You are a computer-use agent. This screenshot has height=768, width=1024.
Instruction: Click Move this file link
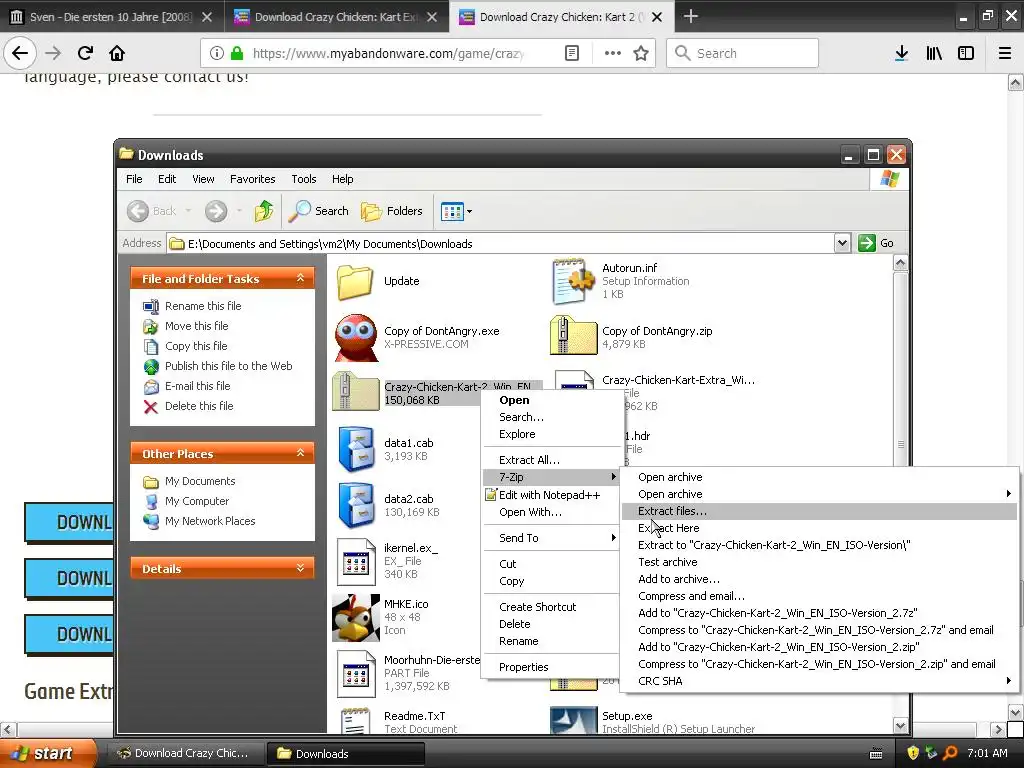(197, 326)
